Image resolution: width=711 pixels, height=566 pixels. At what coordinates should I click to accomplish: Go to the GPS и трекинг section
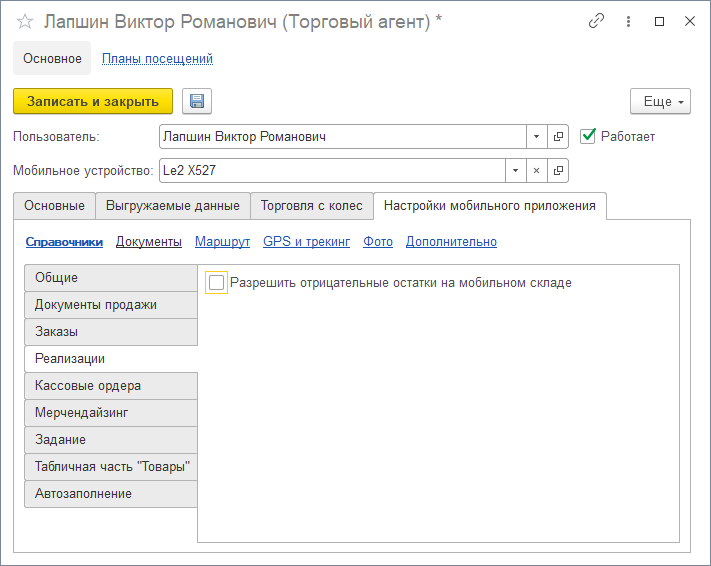point(306,242)
